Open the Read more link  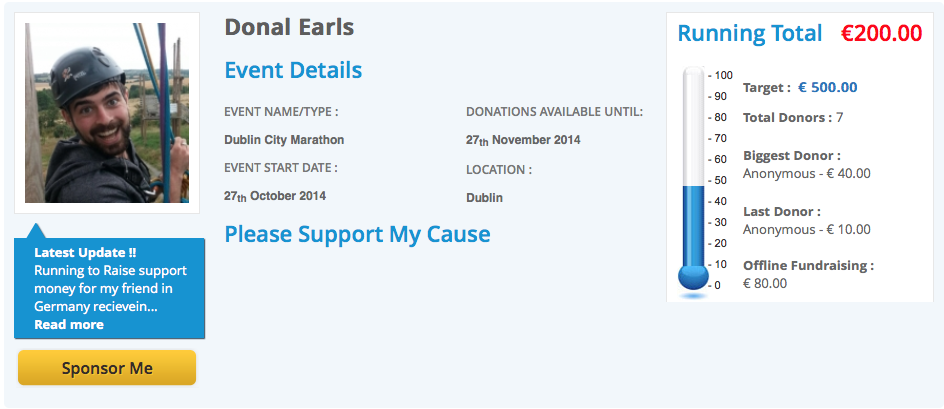pos(69,324)
